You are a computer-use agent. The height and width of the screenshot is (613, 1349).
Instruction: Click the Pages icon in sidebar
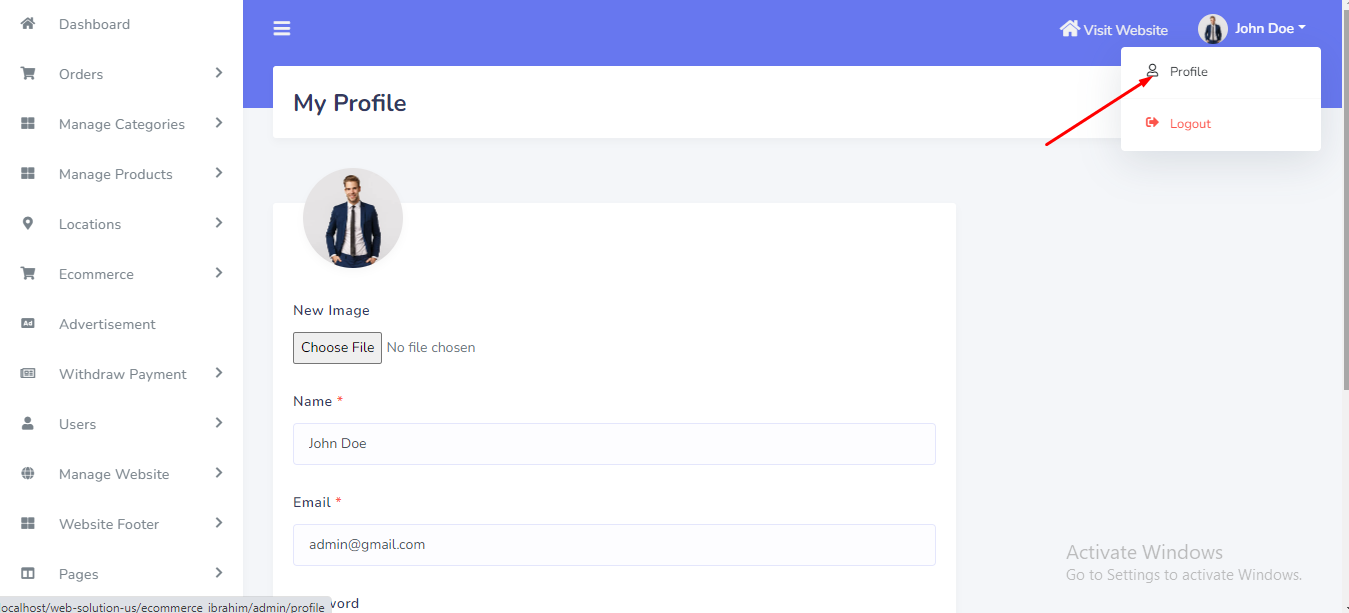pos(28,573)
